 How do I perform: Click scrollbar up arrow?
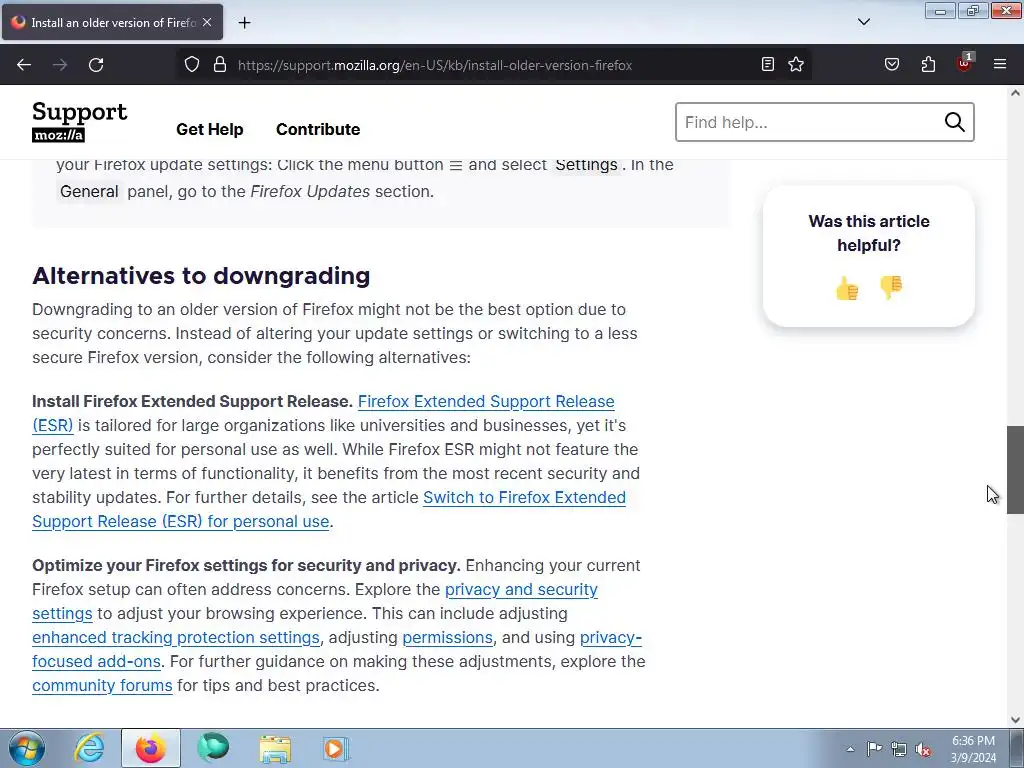pyautogui.click(x=1015, y=93)
